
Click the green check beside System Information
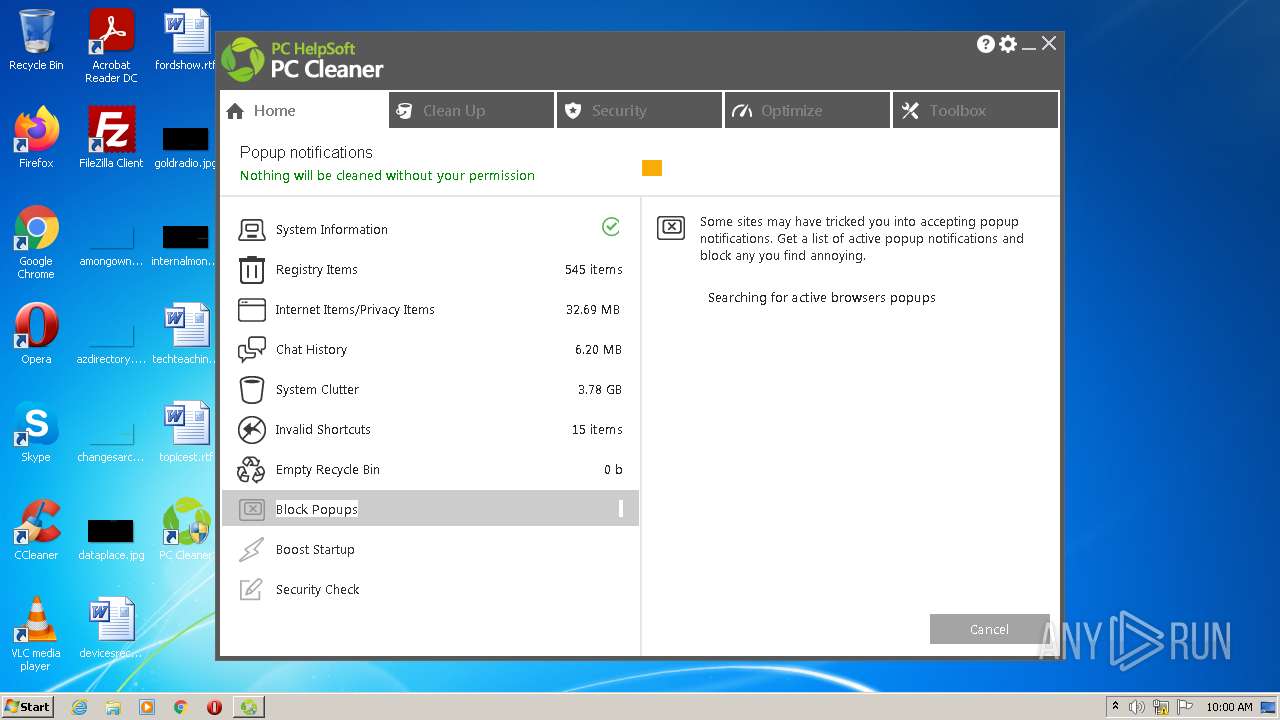click(x=611, y=227)
